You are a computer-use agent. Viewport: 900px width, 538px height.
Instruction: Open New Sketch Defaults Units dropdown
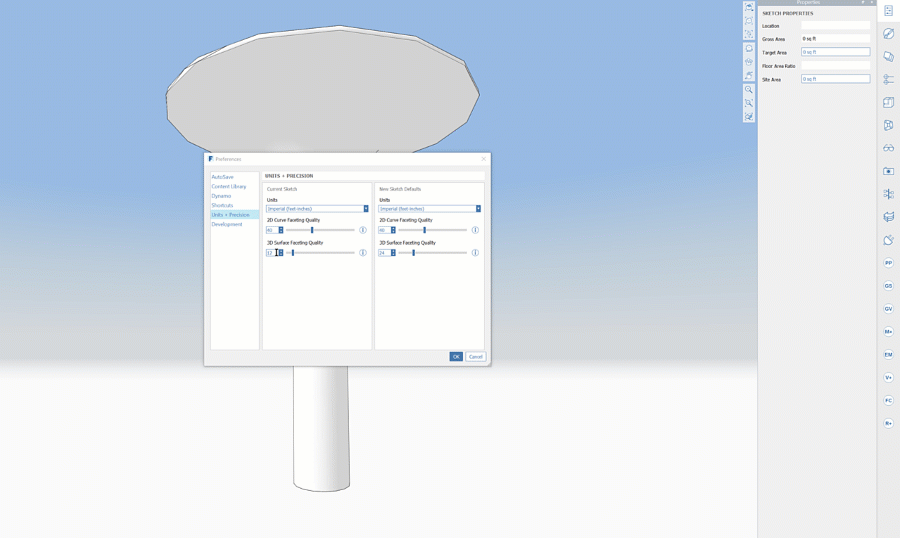[429, 209]
